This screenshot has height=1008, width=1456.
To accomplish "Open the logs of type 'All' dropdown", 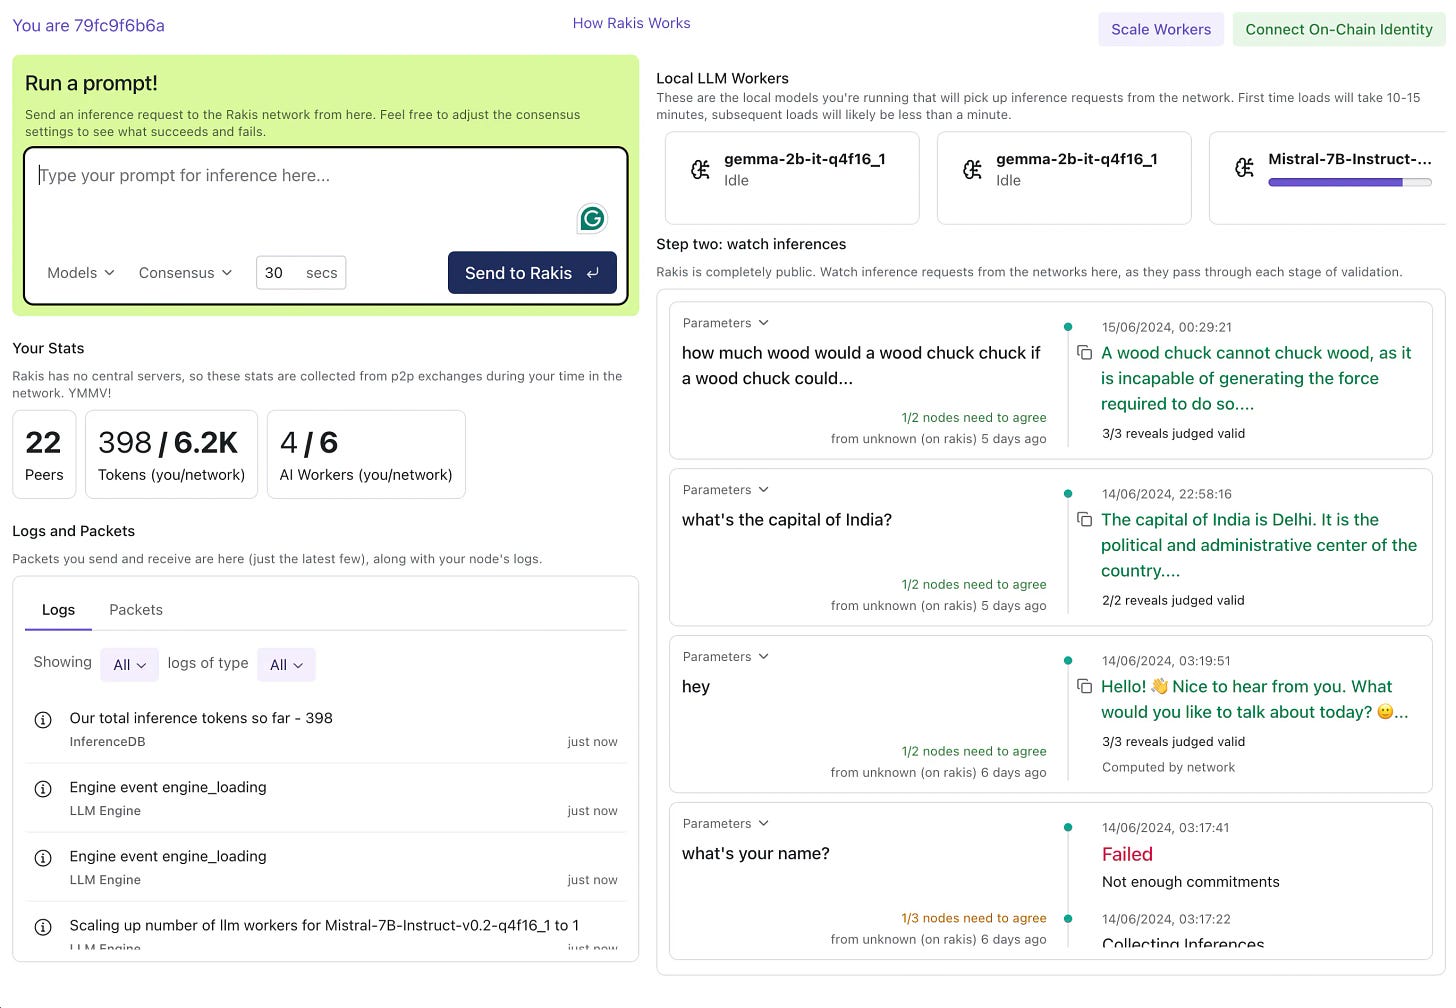I will pyautogui.click(x=286, y=665).
